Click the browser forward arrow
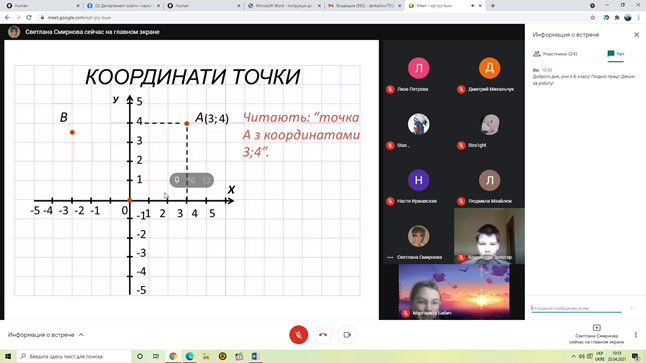This screenshot has width=646, height=363. click(x=18, y=17)
